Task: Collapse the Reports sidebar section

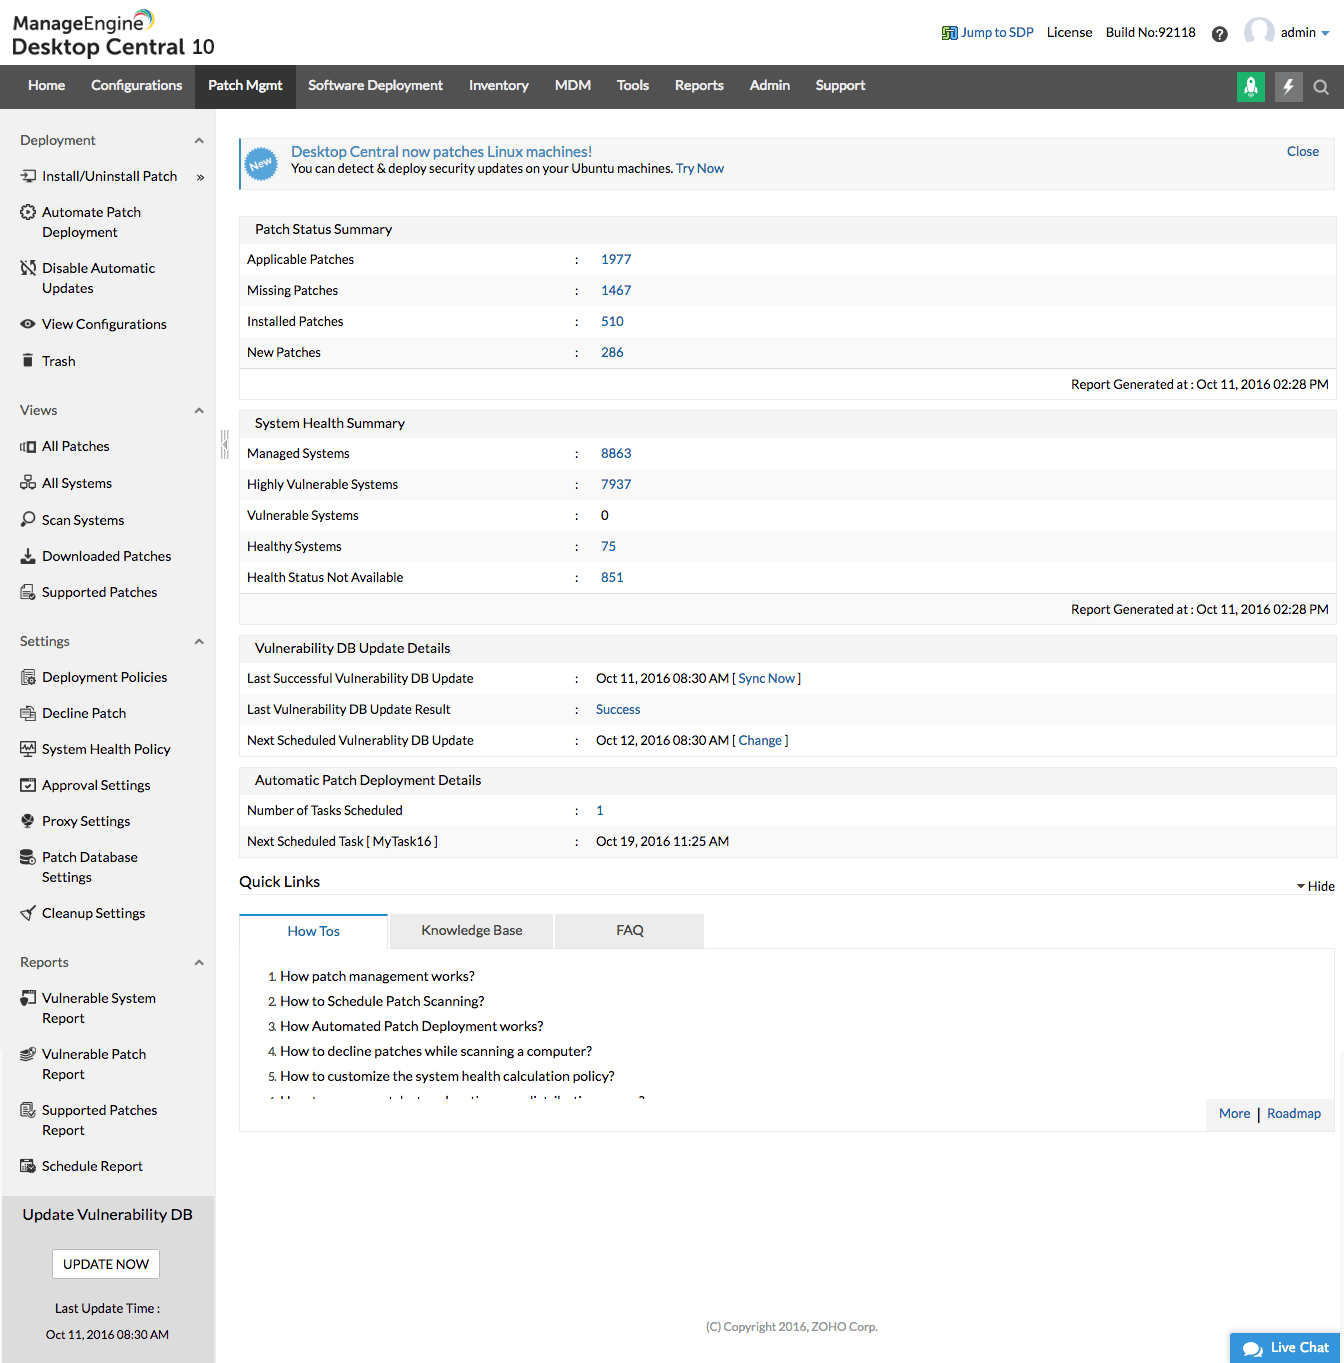Action: click(199, 963)
